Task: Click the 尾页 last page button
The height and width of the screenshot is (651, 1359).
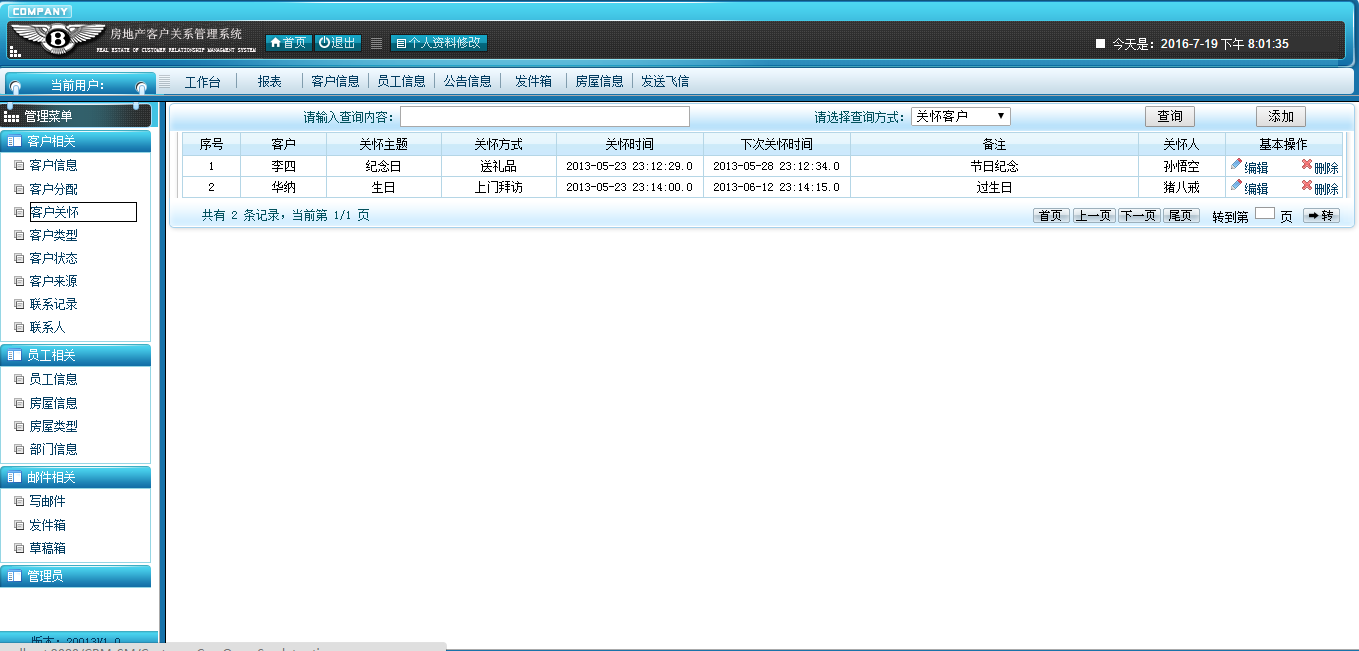Action: 1181,215
